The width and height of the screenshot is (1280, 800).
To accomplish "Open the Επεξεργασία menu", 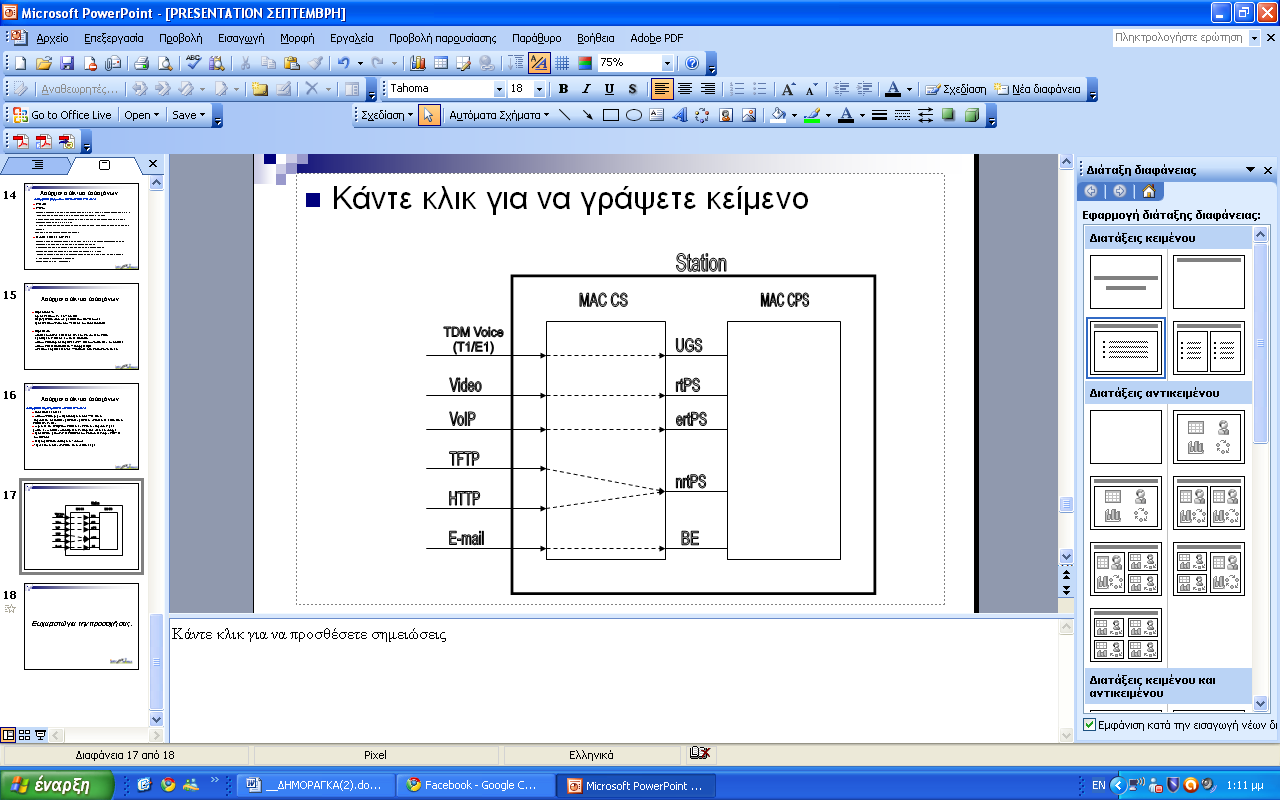I will (x=114, y=38).
